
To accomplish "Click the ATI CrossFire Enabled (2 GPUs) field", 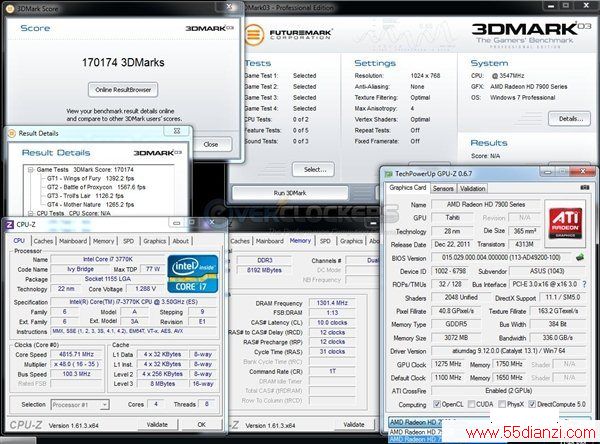I will point(509,391).
